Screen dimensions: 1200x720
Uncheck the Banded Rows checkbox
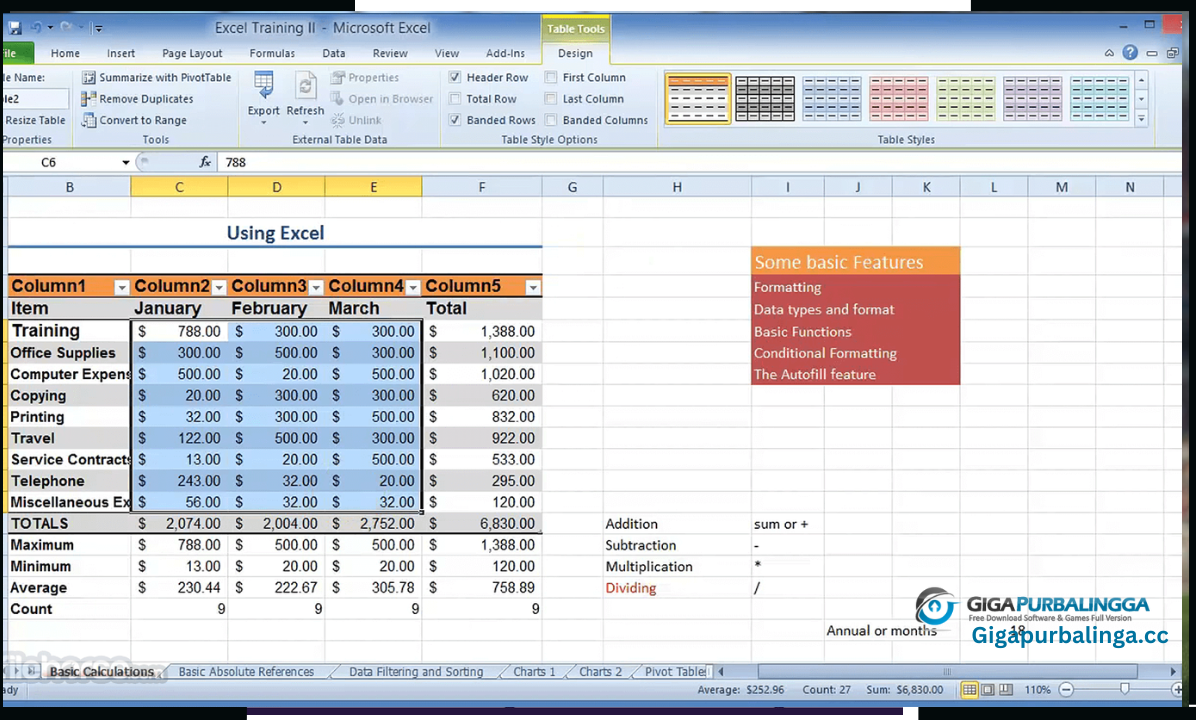pos(455,120)
